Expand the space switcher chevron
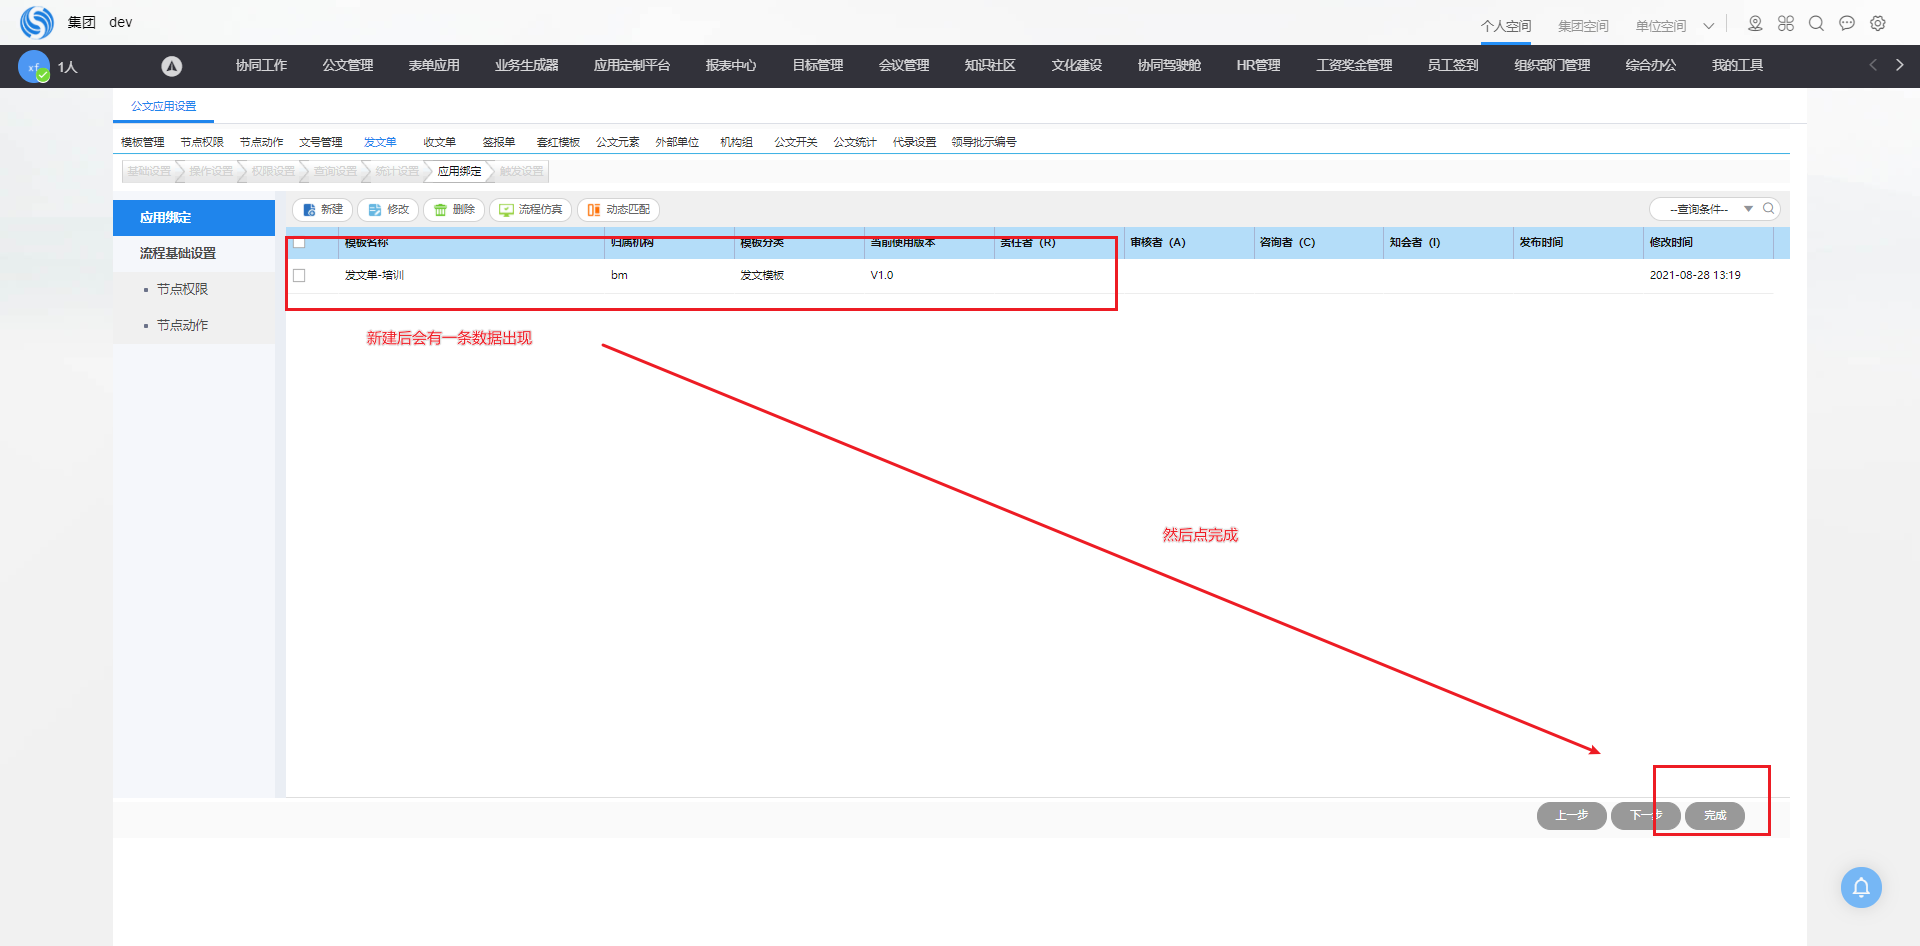Screen dimensions: 1920x946 [1709, 26]
